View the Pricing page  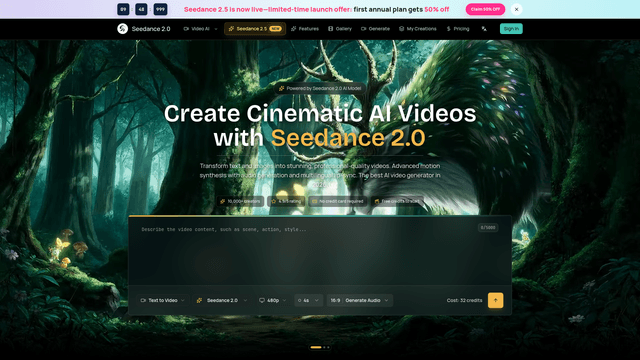[x=458, y=29]
